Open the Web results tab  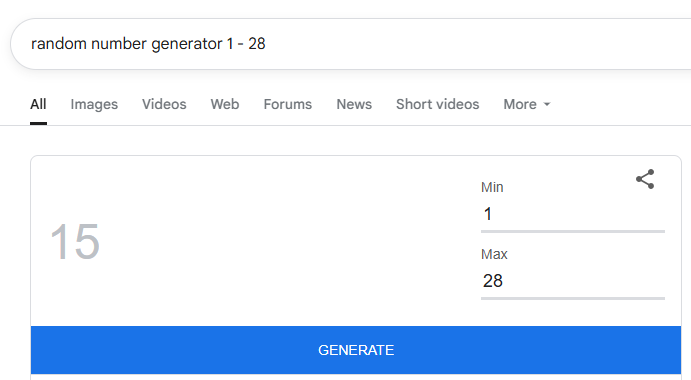pyautogui.click(x=225, y=104)
